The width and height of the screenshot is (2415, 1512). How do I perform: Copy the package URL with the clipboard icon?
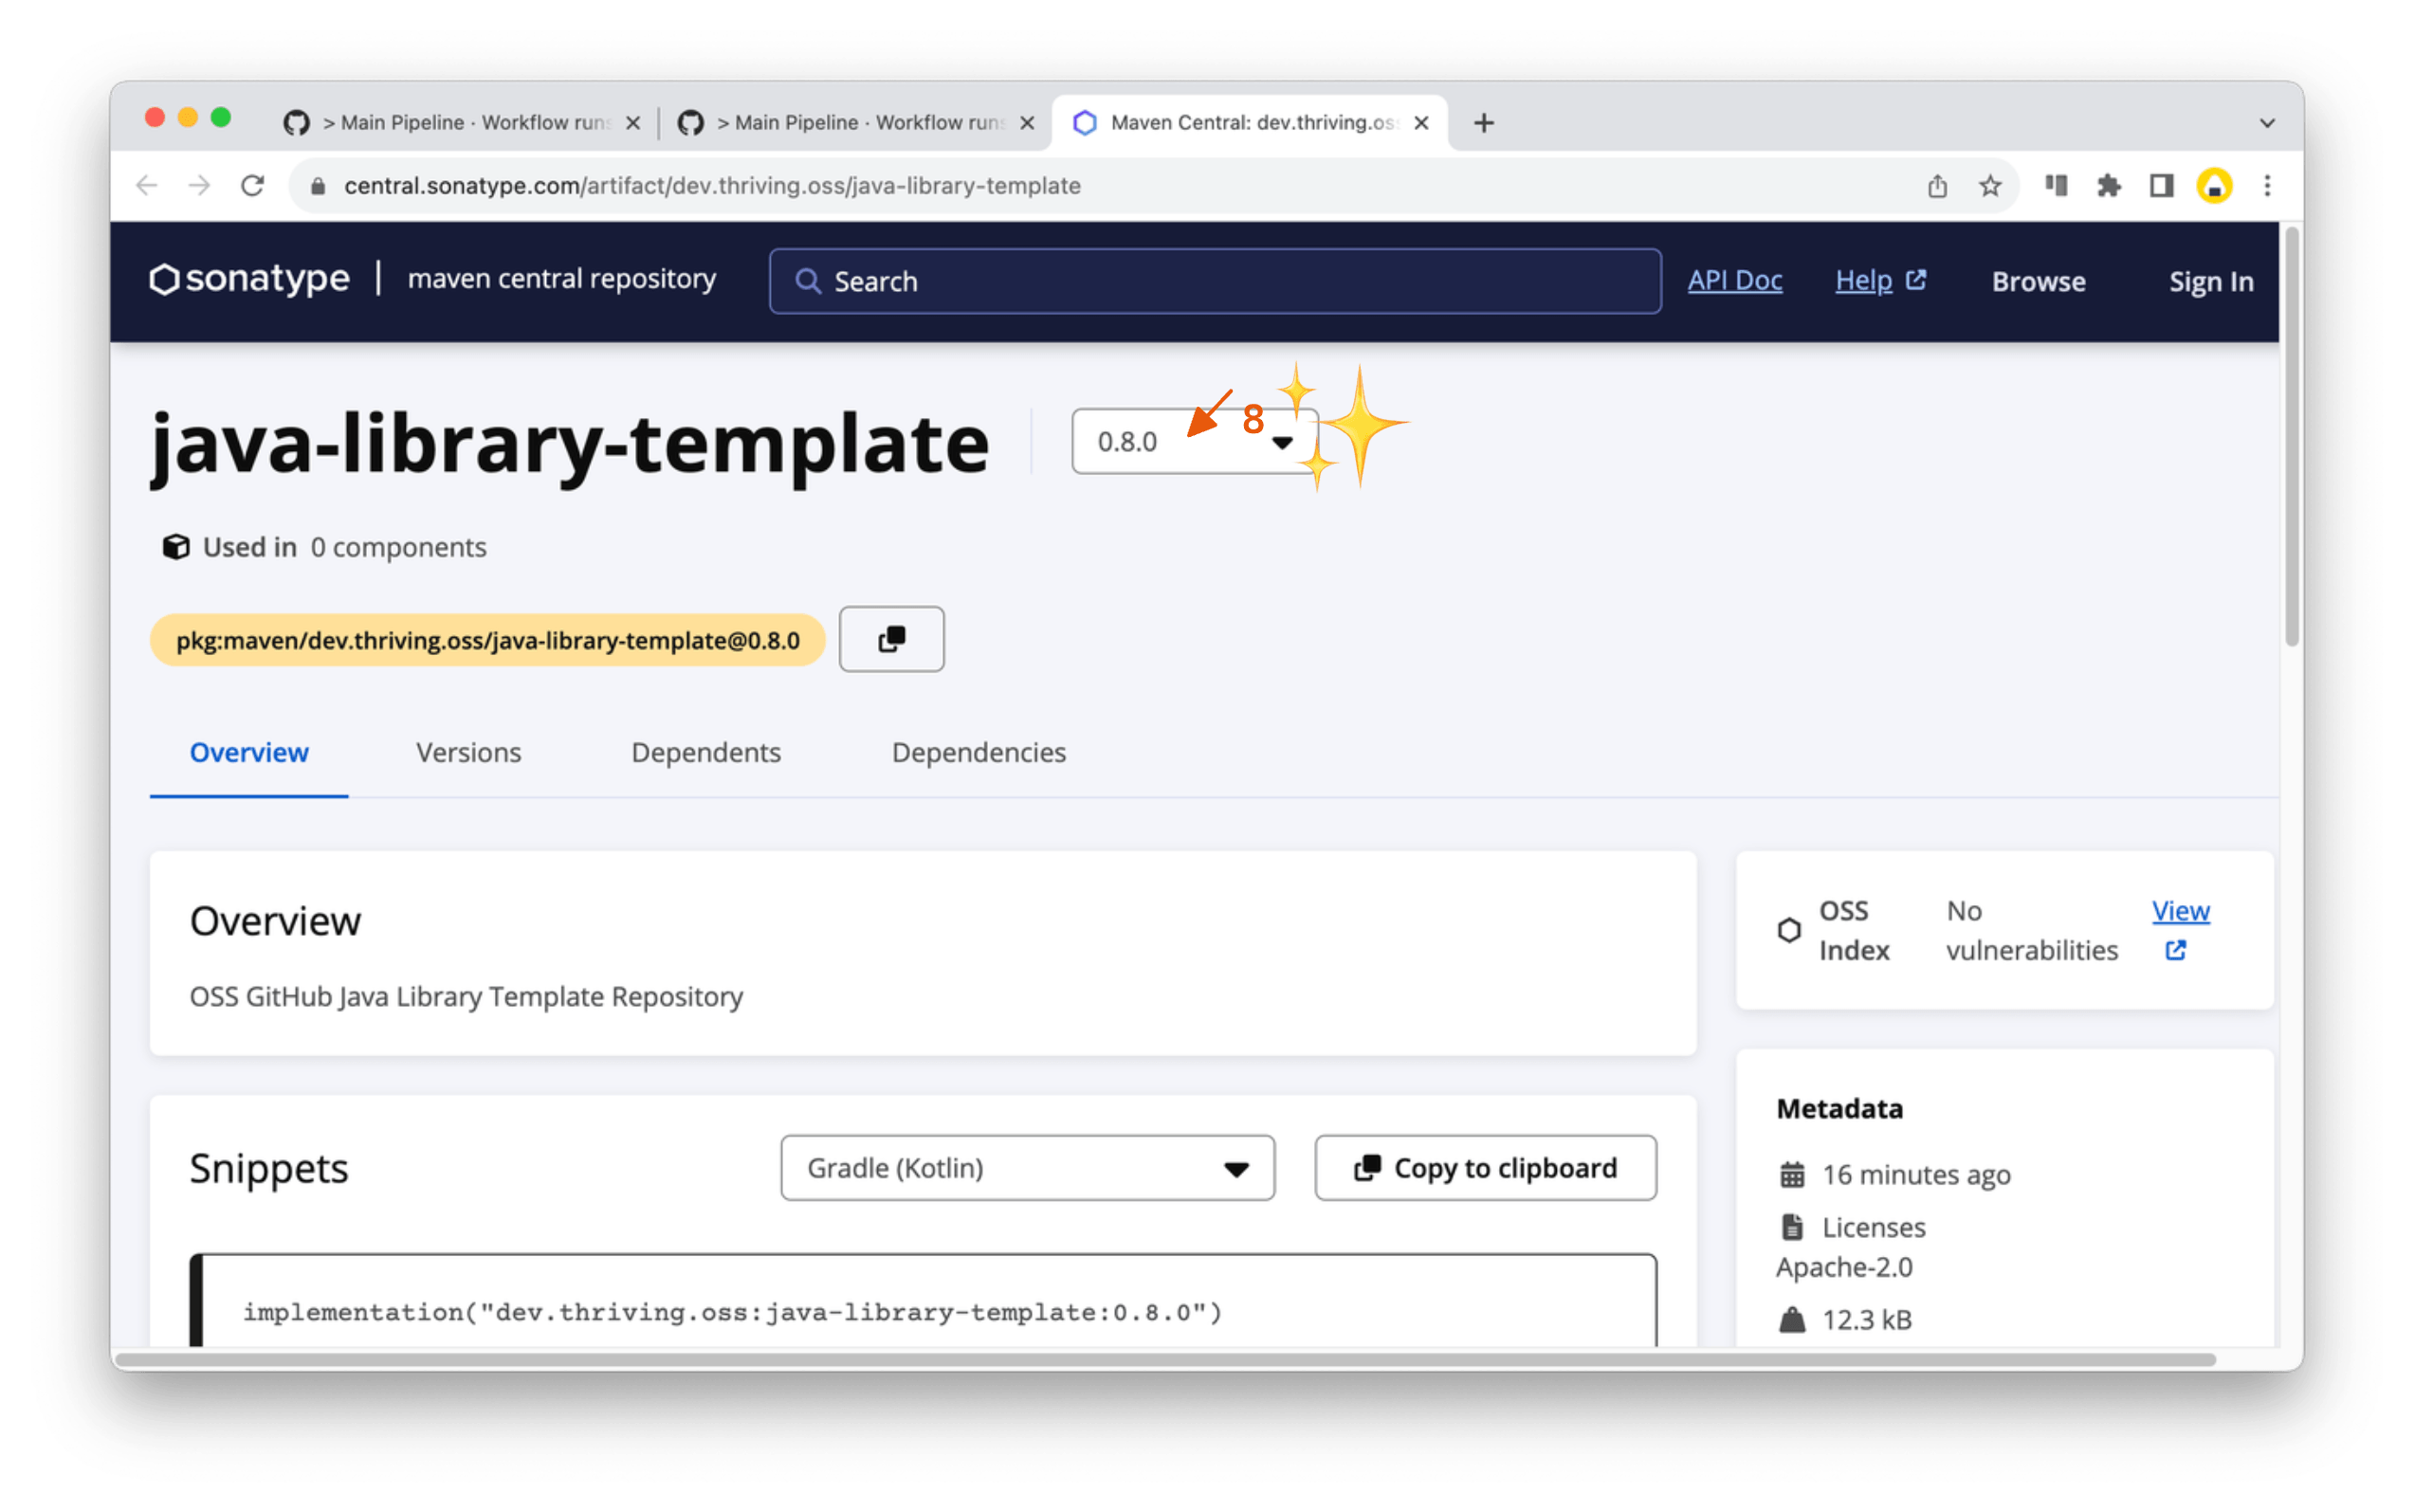[x=891, y=639]
